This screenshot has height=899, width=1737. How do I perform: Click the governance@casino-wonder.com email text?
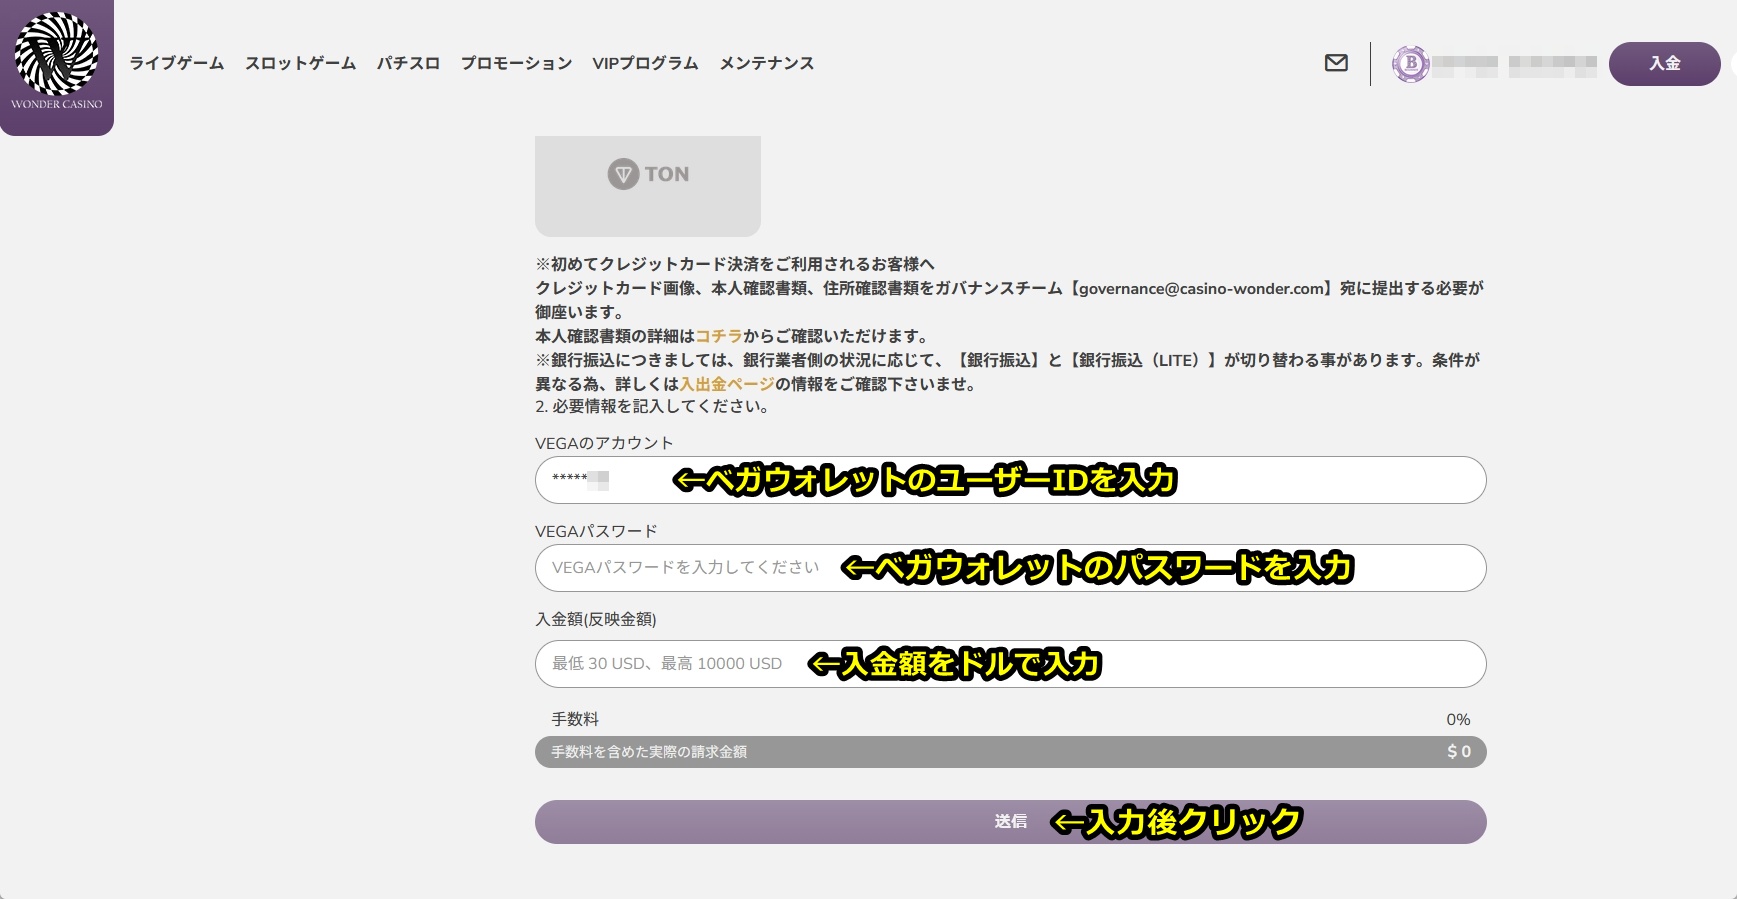coord(1202,288)
